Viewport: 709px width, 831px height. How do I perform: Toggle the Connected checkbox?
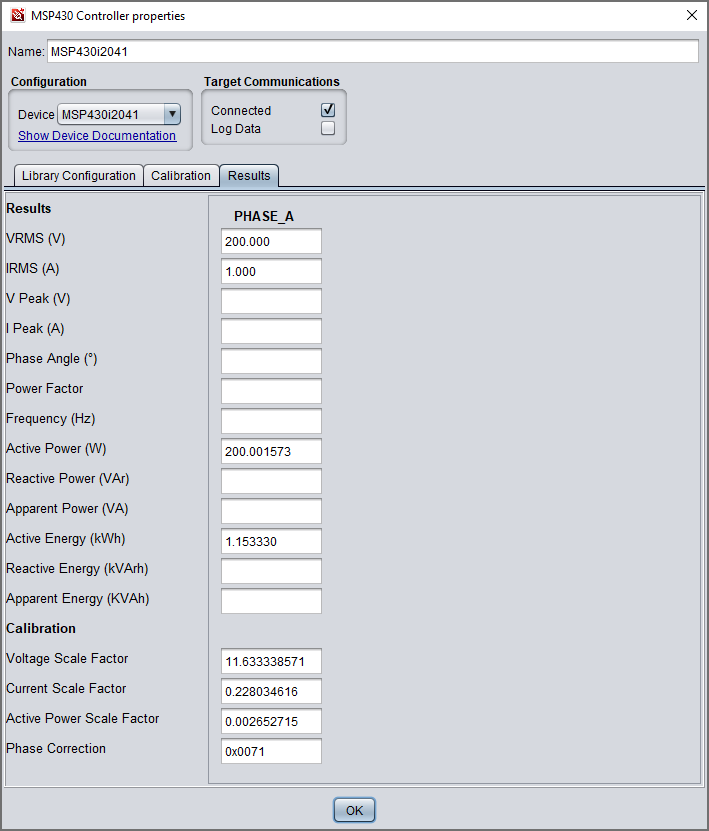coord(328,110)
